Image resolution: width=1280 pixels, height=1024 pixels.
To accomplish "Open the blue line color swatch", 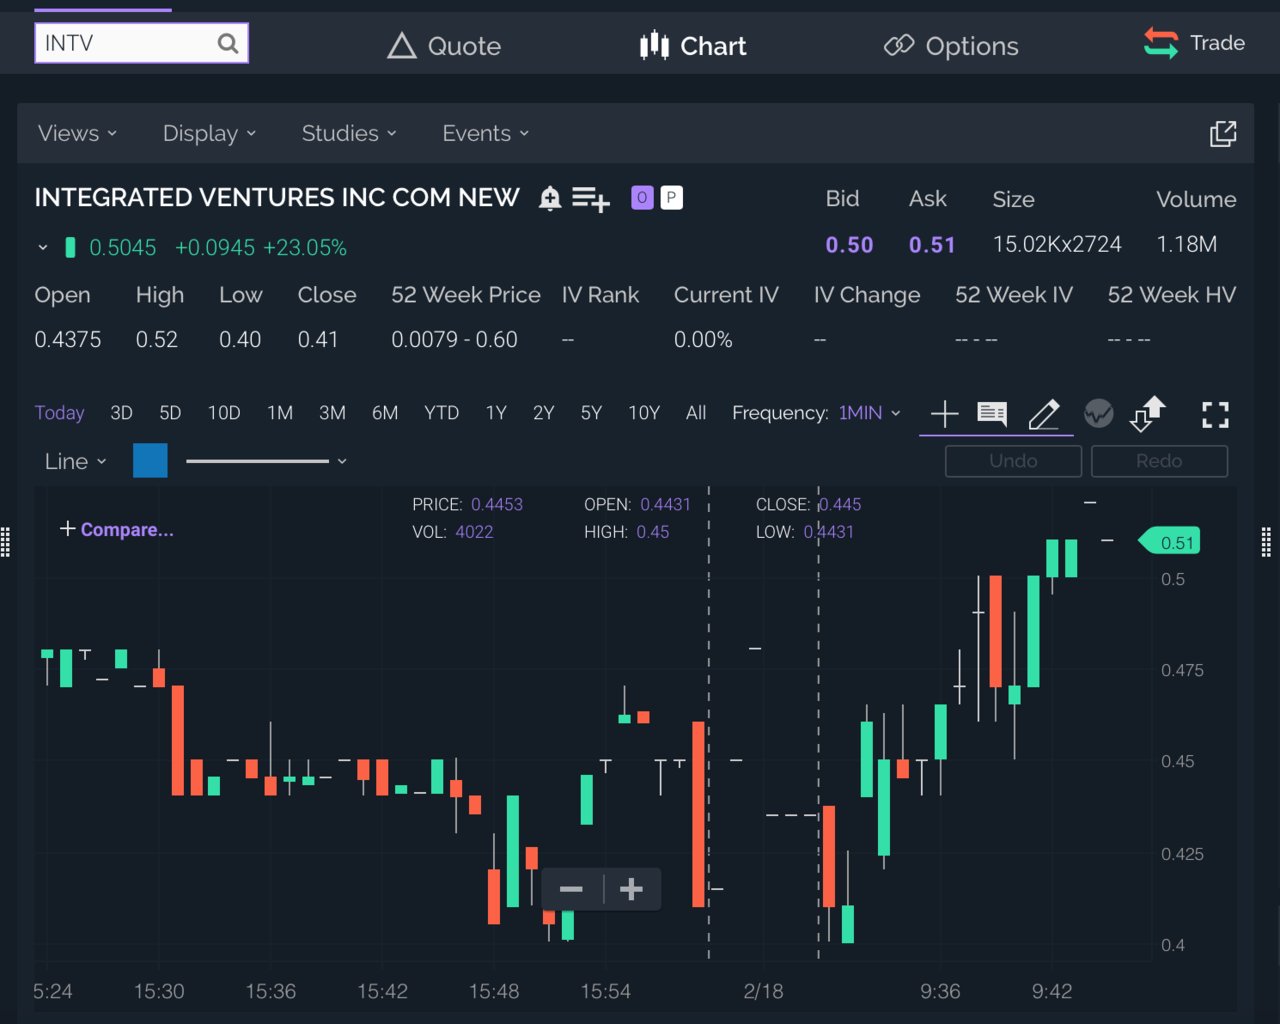I will pyautogui.click(x=150, y=461).
